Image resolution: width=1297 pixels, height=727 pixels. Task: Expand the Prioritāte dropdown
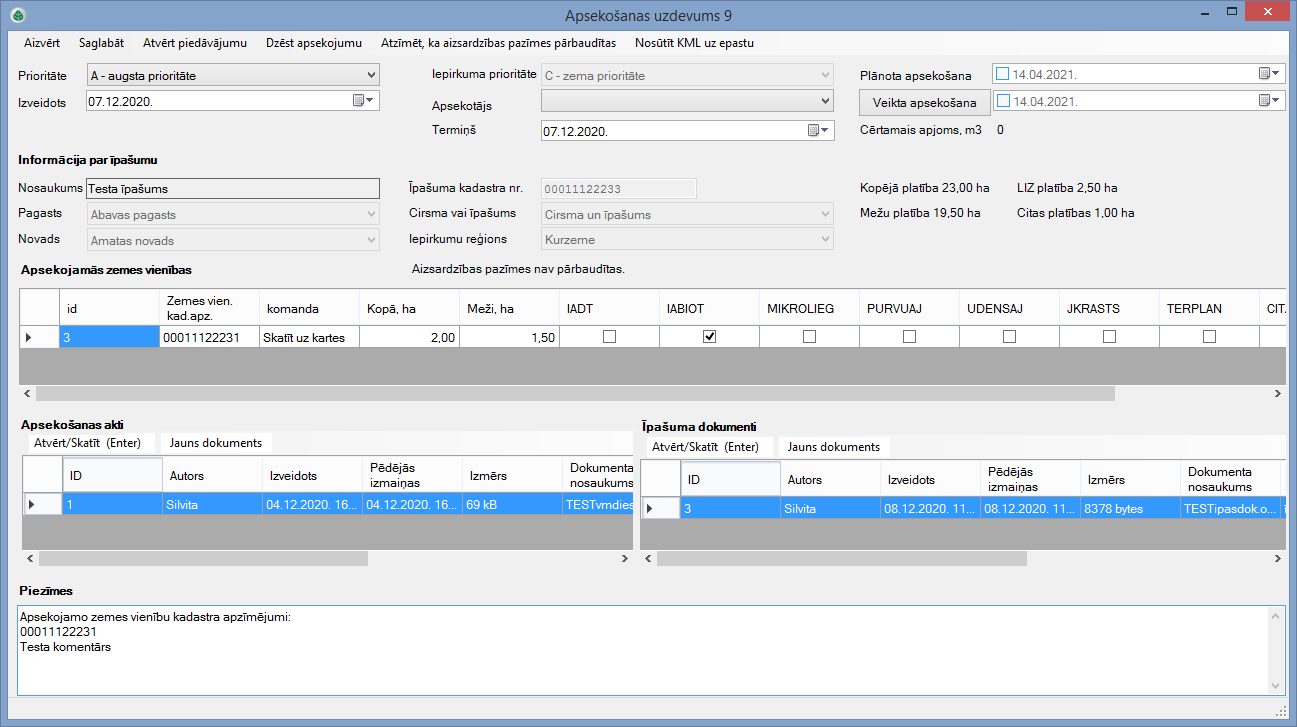(371, 75)
